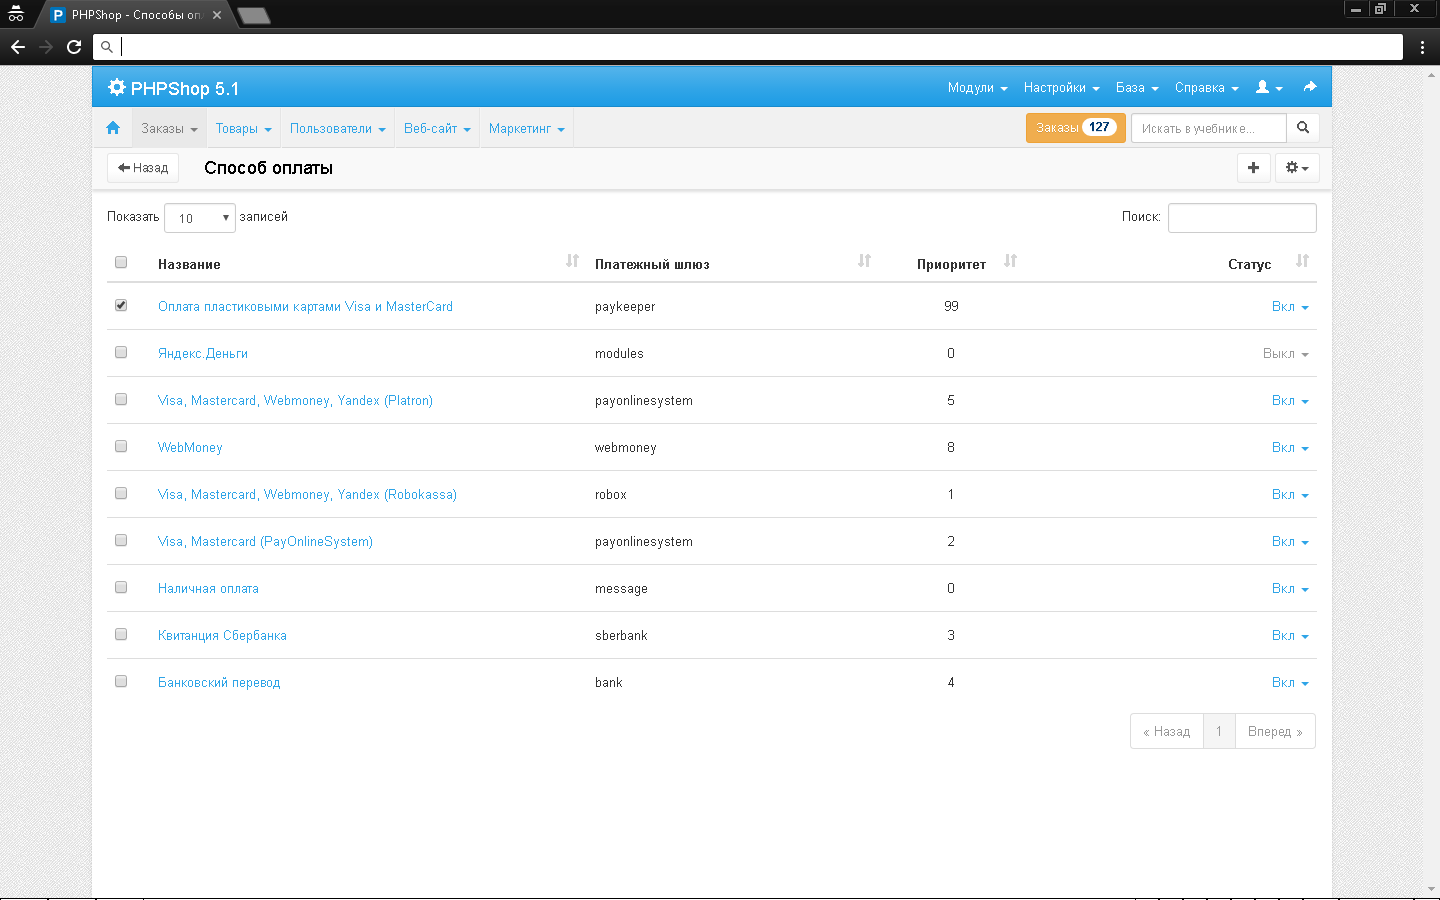Open the Товары menu
The image size is (1440, 900).
tap(243, 129)
